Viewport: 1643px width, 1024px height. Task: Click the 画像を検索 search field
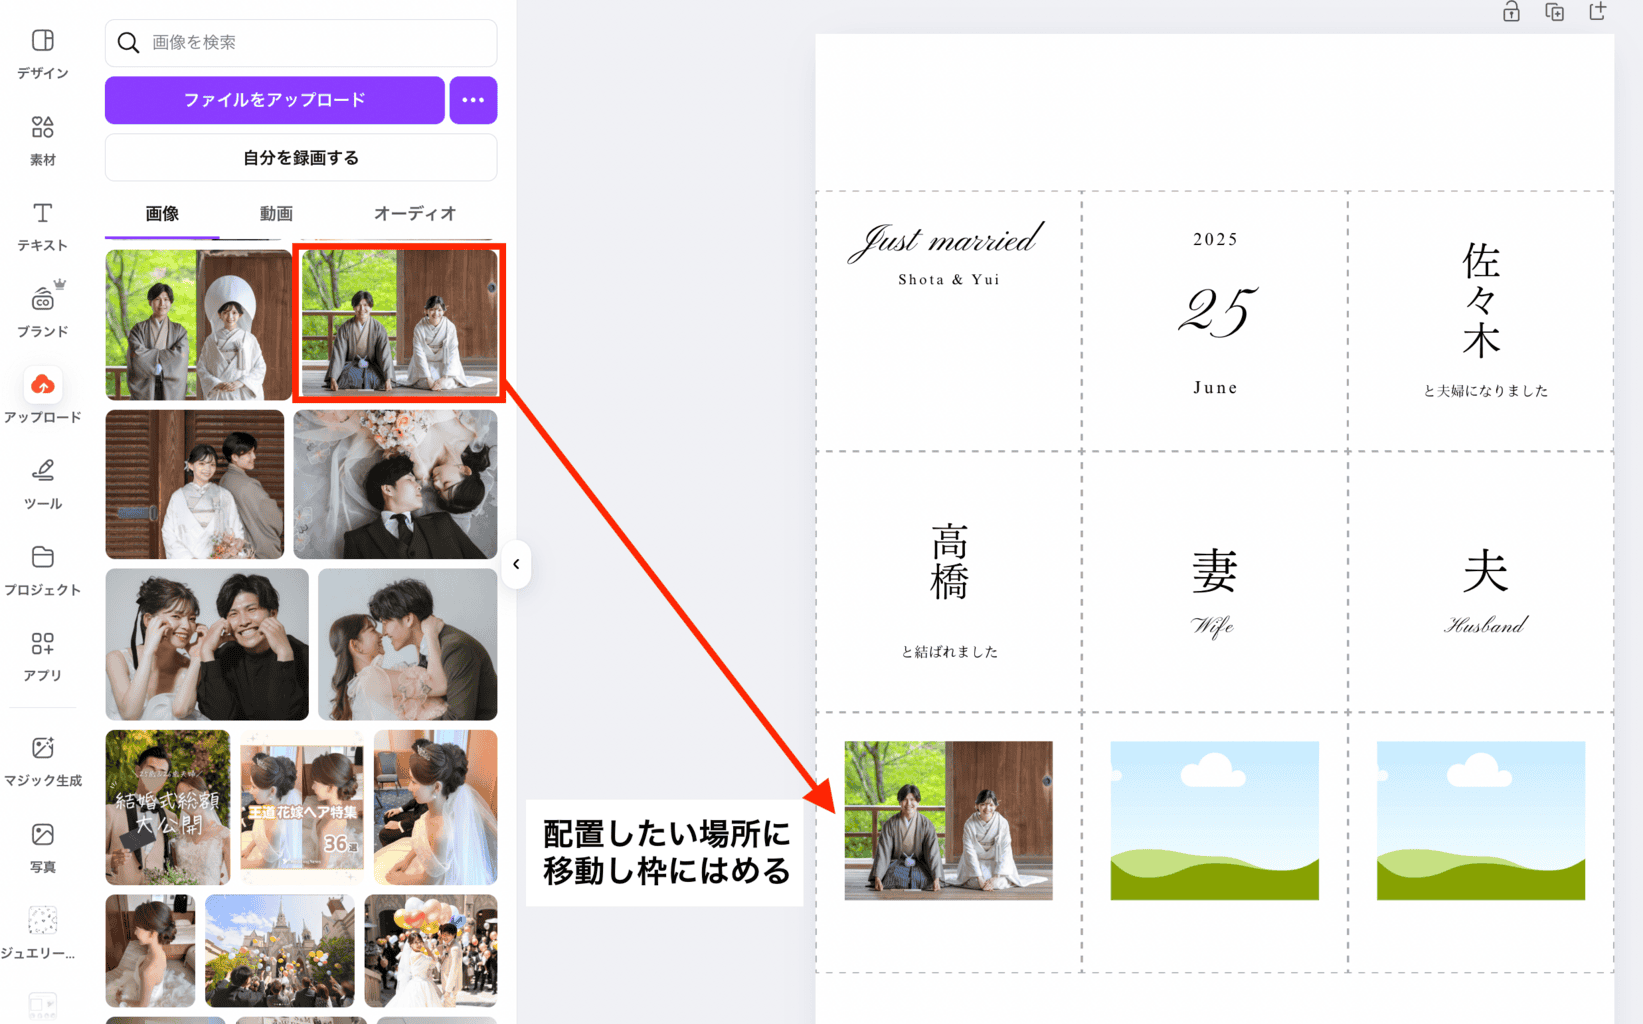pos(310,42)
